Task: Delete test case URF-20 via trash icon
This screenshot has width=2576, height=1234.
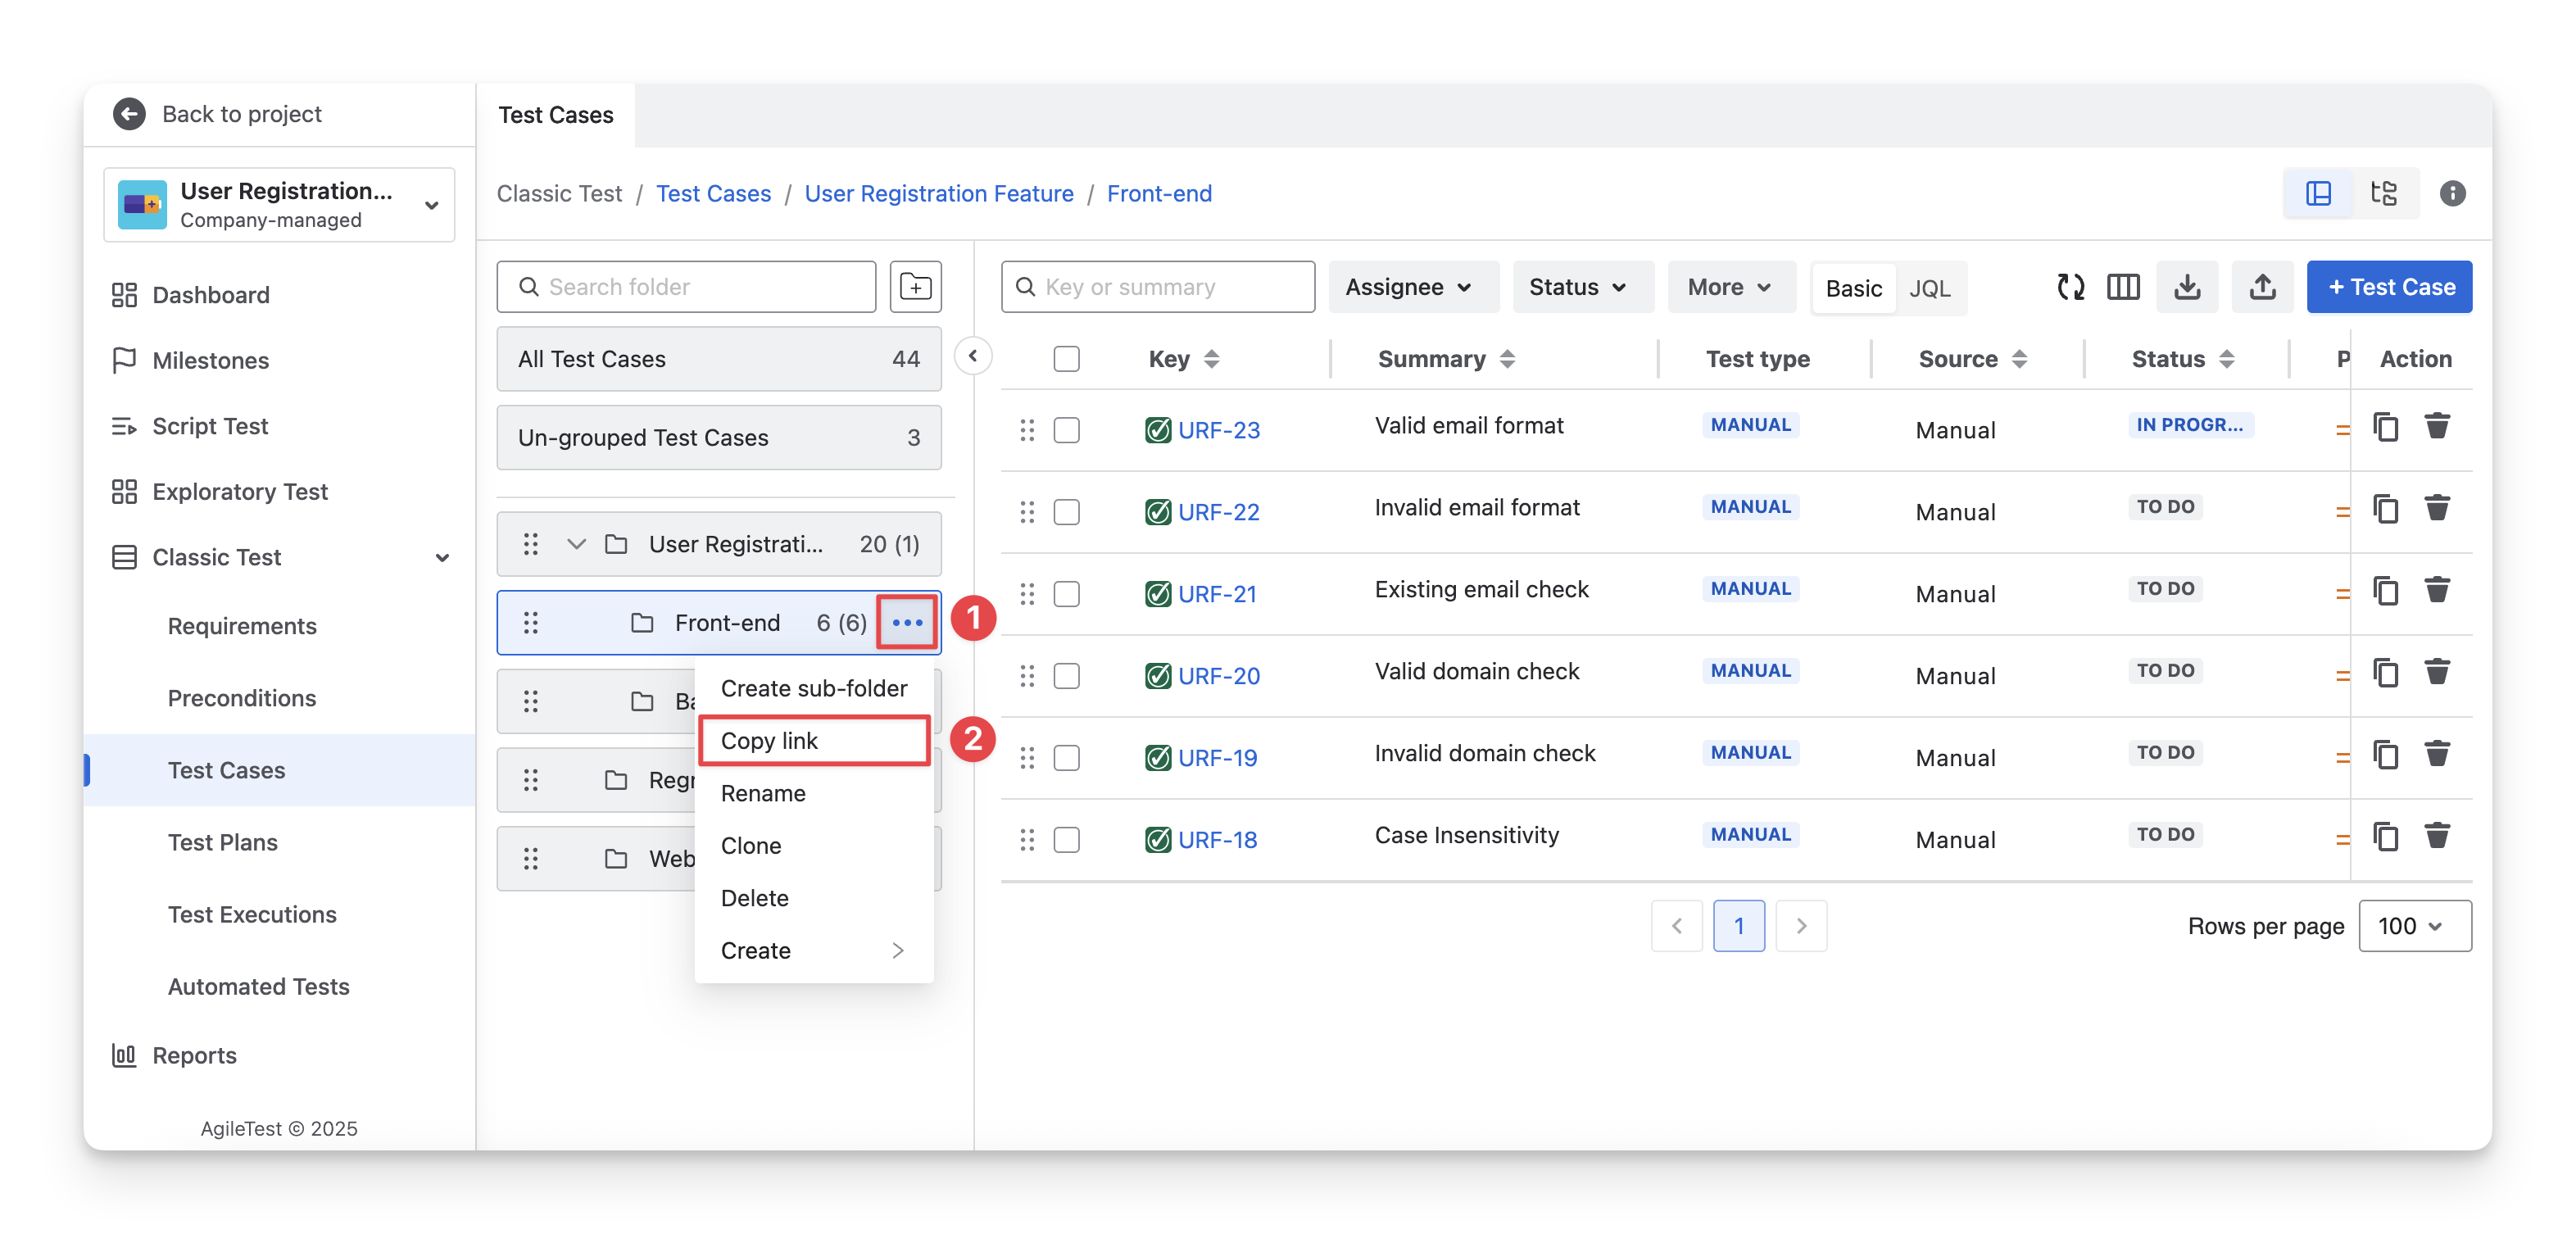Action: [2437, 672]
